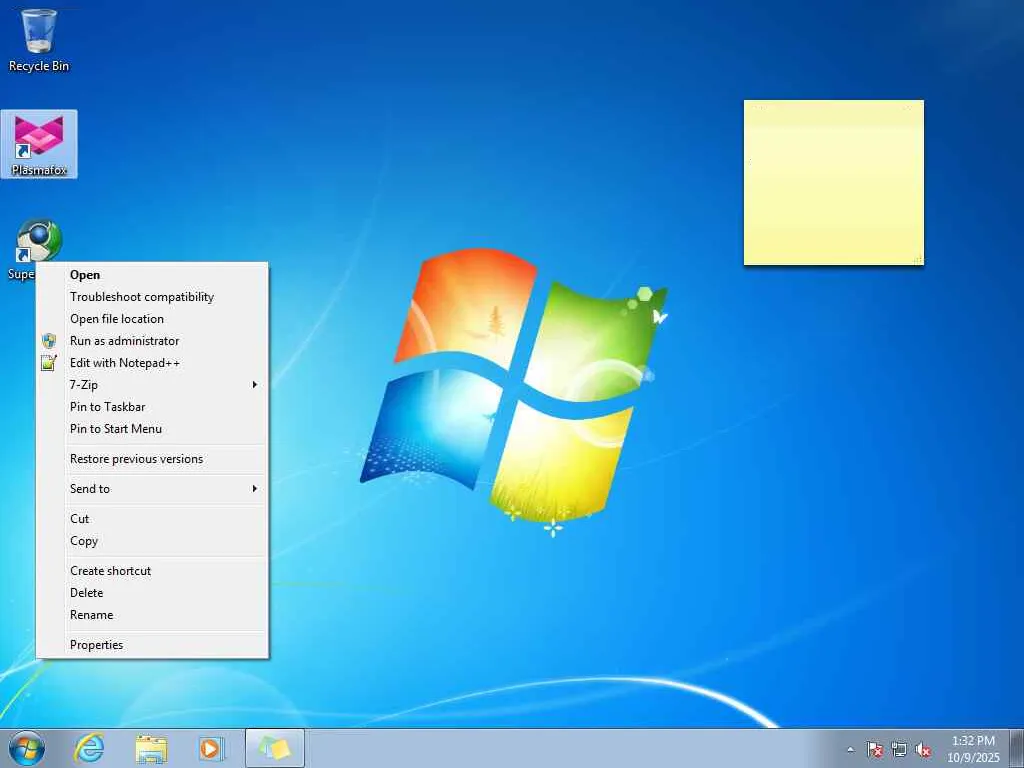Open the Send to entry
This screenshot has width=1024, height=768.
click(152, 488)
